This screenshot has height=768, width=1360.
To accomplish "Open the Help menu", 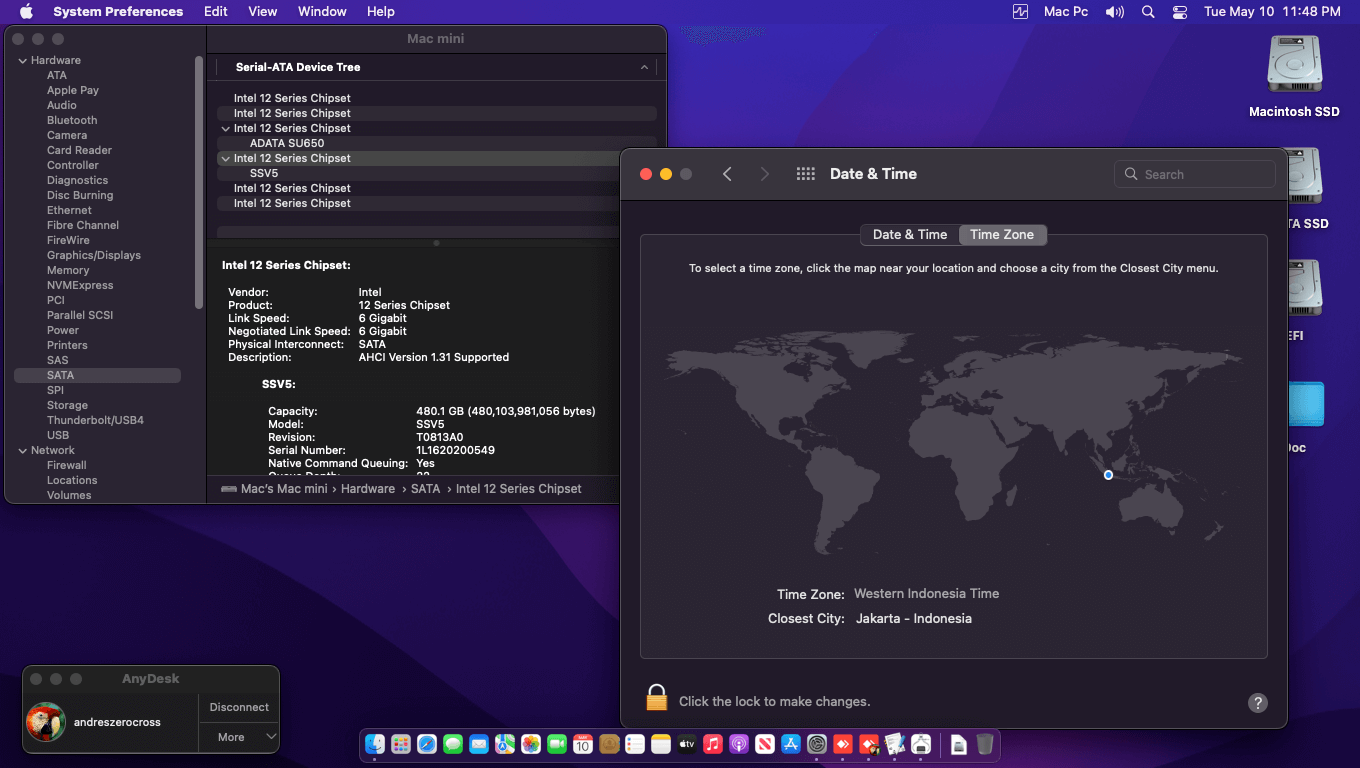I will pos(381,12).
